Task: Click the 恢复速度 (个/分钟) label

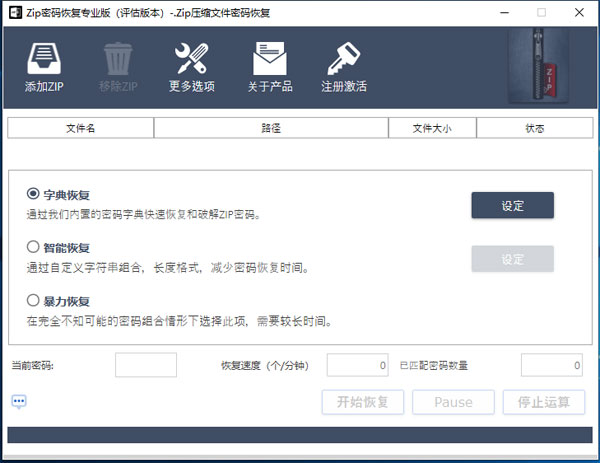Action: pyautogui.click(x=265, y=365)
